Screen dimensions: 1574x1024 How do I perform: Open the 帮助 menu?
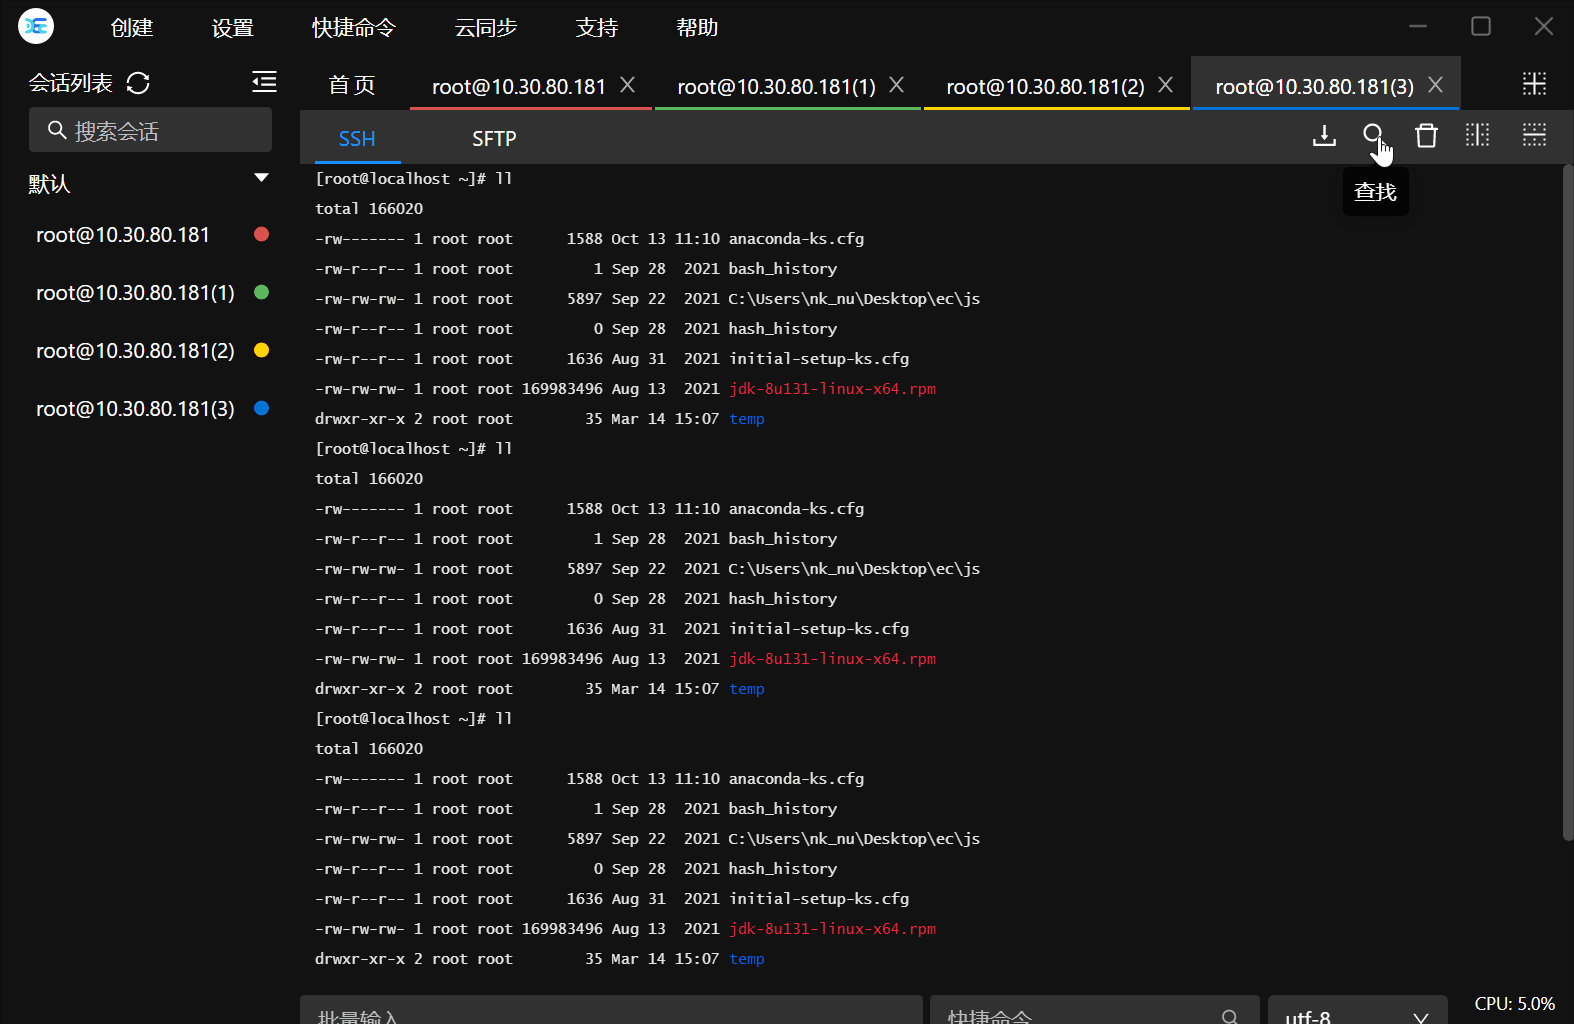pyautogui.click(x=698, y=28)
